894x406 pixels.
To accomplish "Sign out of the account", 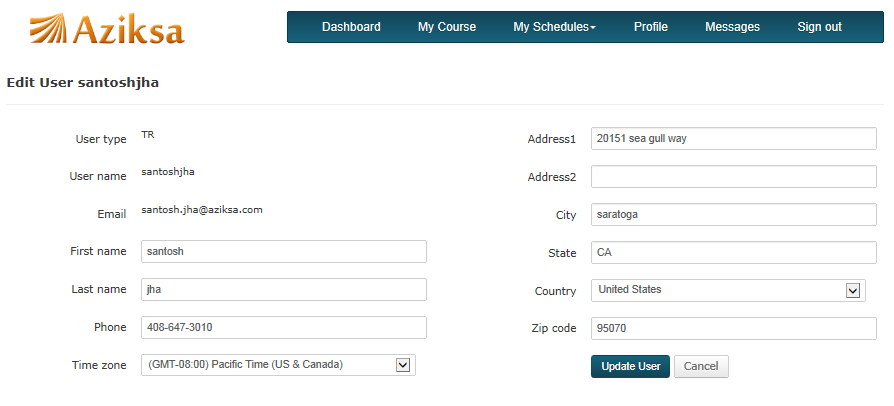I will click(x=819, y=27).
